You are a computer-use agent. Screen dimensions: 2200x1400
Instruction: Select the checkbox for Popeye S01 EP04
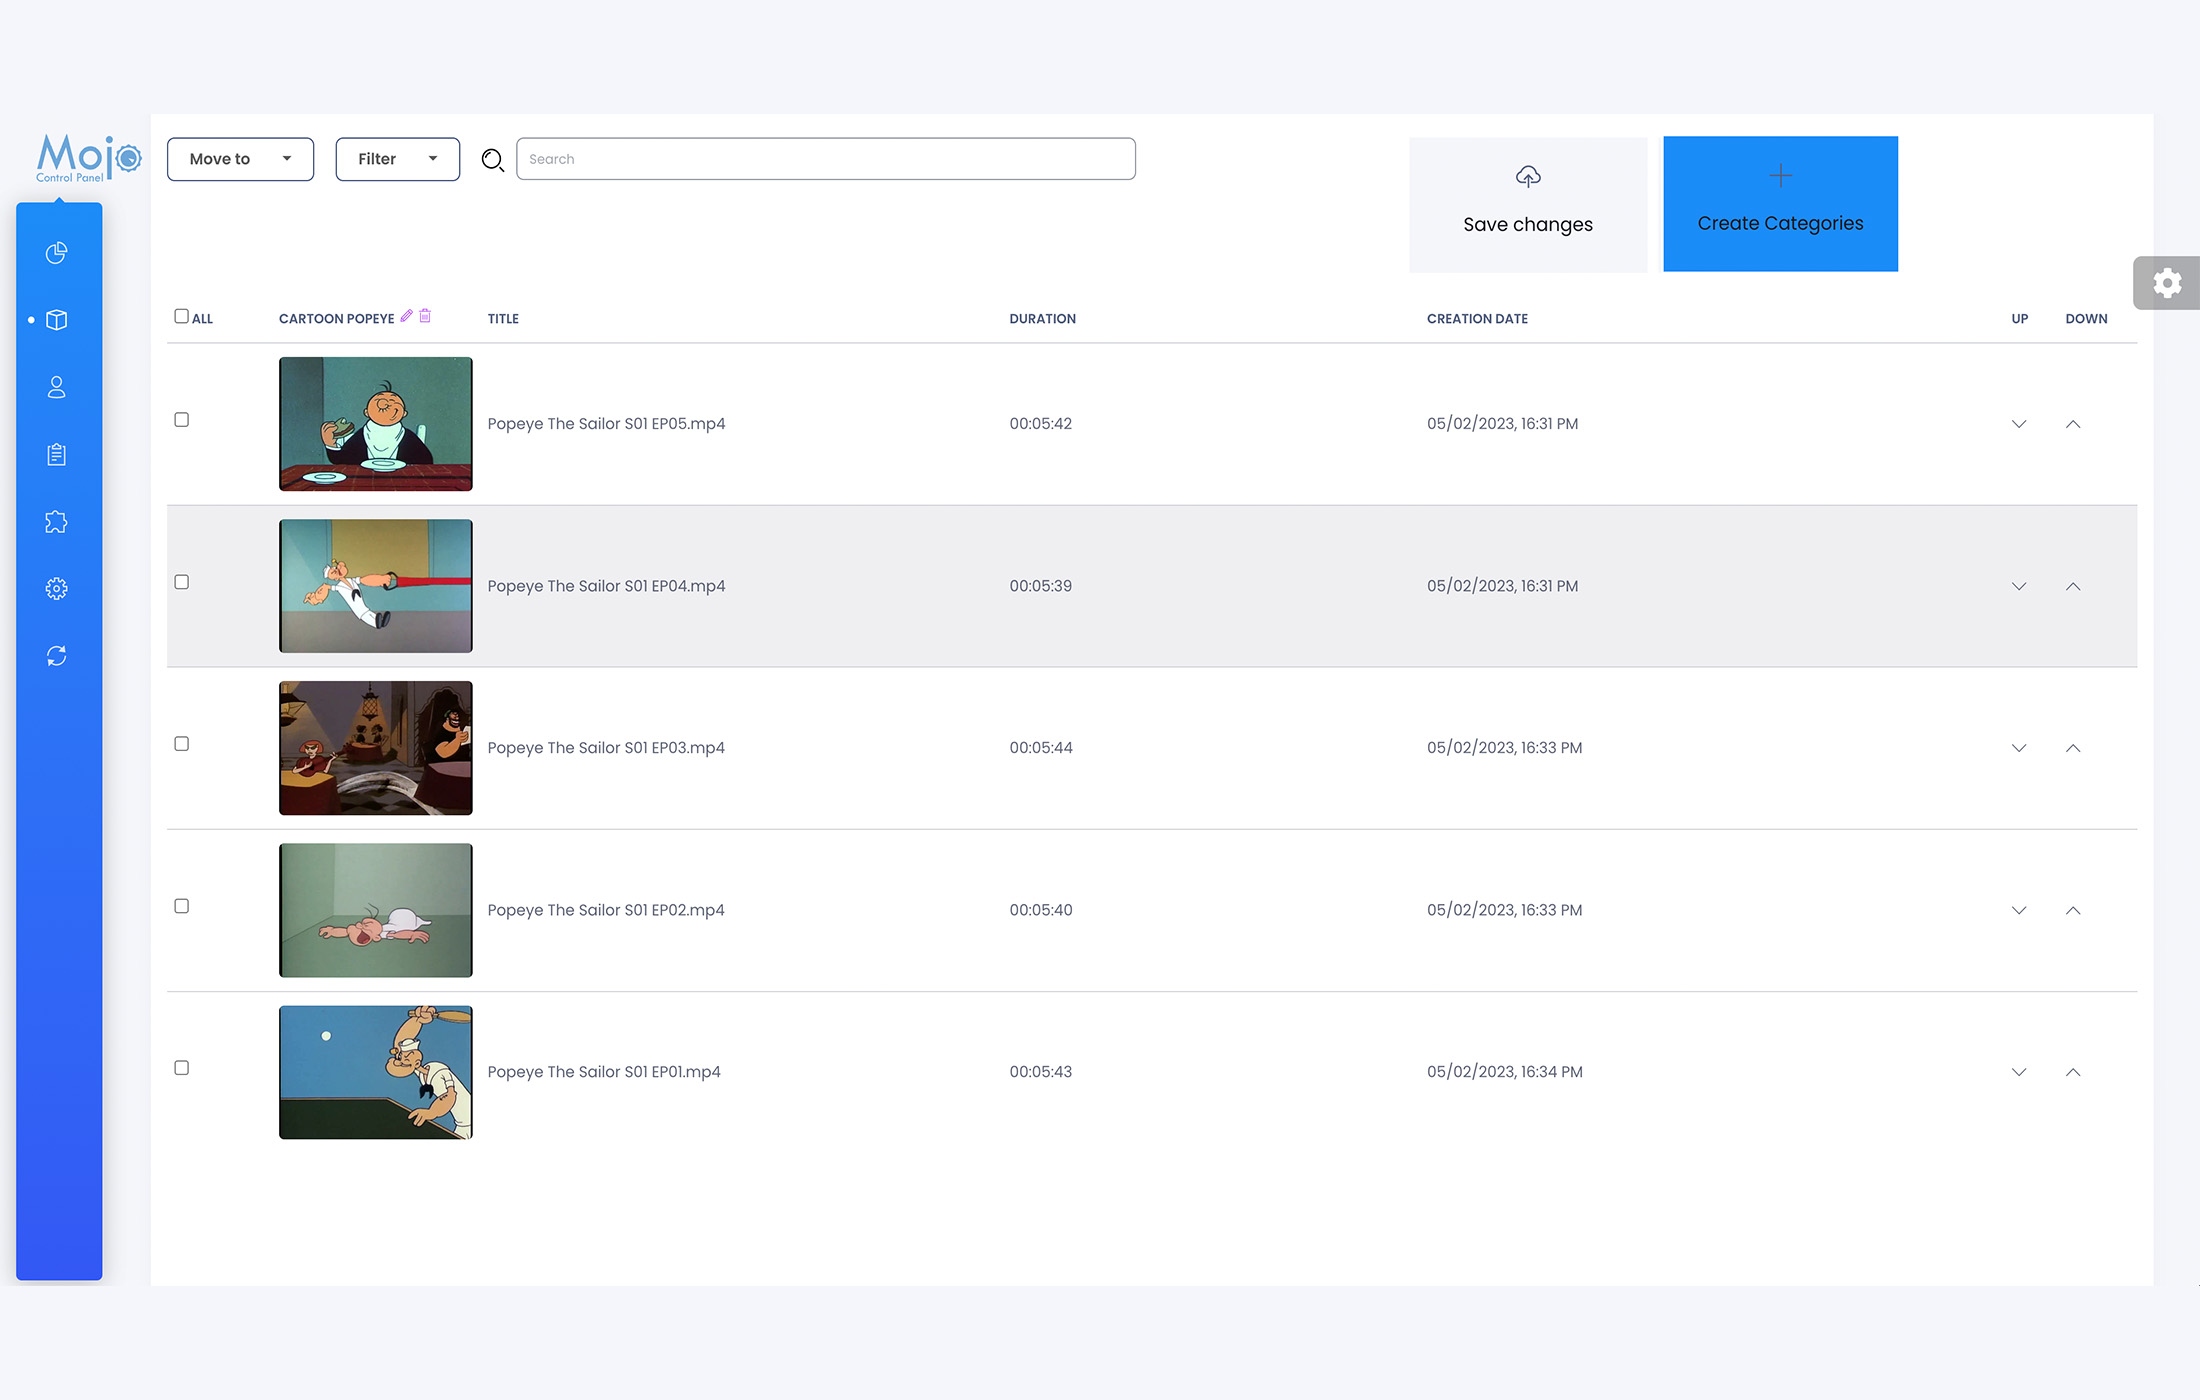(x=181, y=580)
